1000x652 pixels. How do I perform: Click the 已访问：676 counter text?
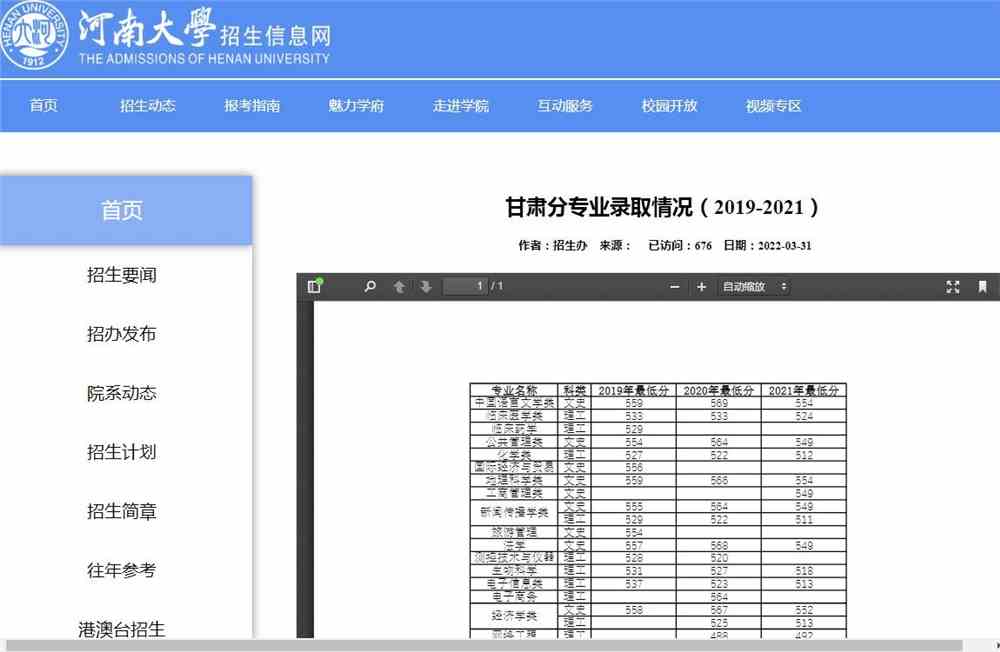680,246
